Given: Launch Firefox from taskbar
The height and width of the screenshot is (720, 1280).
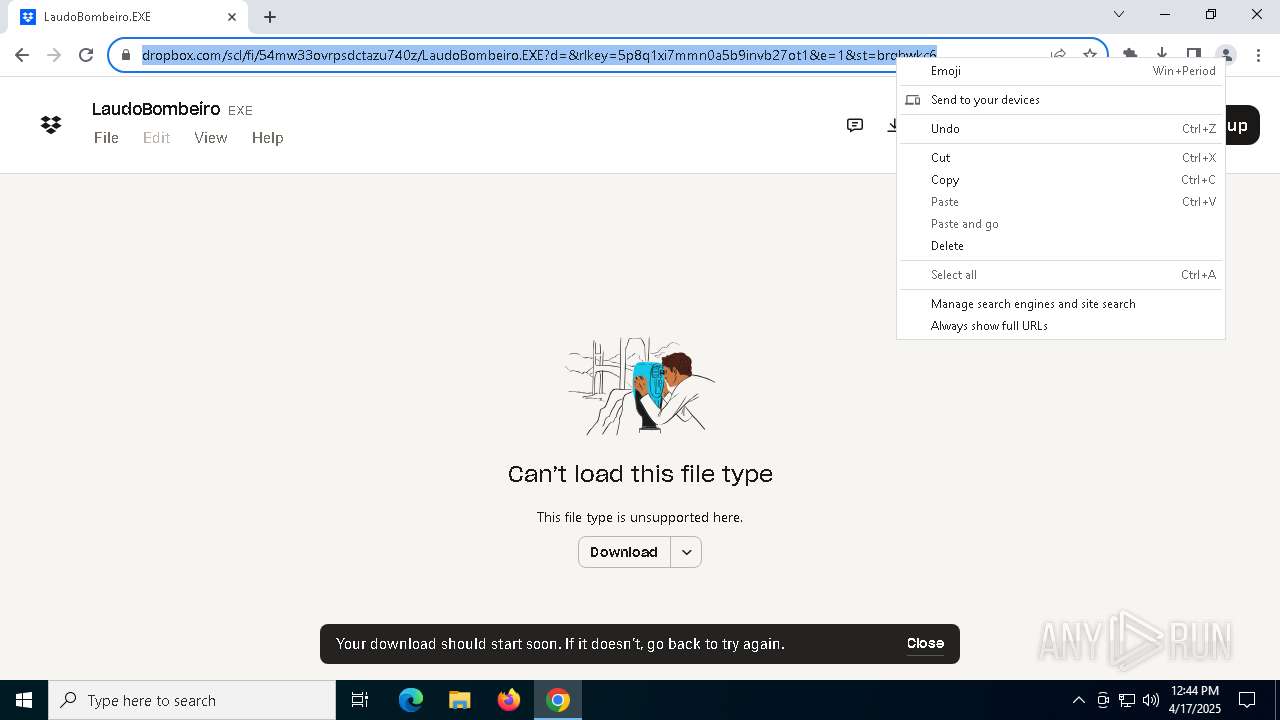Looking at the screenshot, I should pos(509,700).
